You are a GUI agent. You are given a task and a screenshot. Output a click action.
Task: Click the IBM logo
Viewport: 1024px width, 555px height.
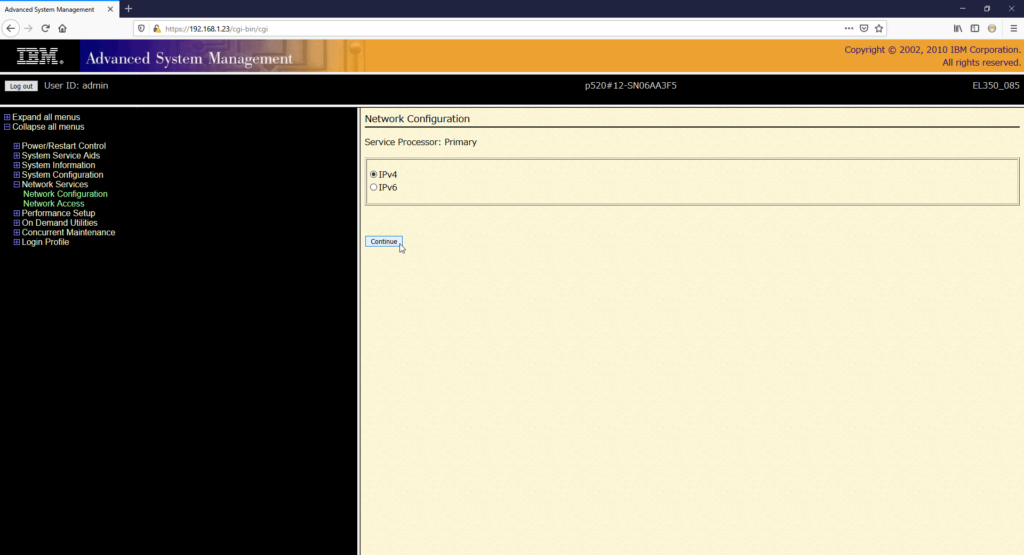click(40, 57)
